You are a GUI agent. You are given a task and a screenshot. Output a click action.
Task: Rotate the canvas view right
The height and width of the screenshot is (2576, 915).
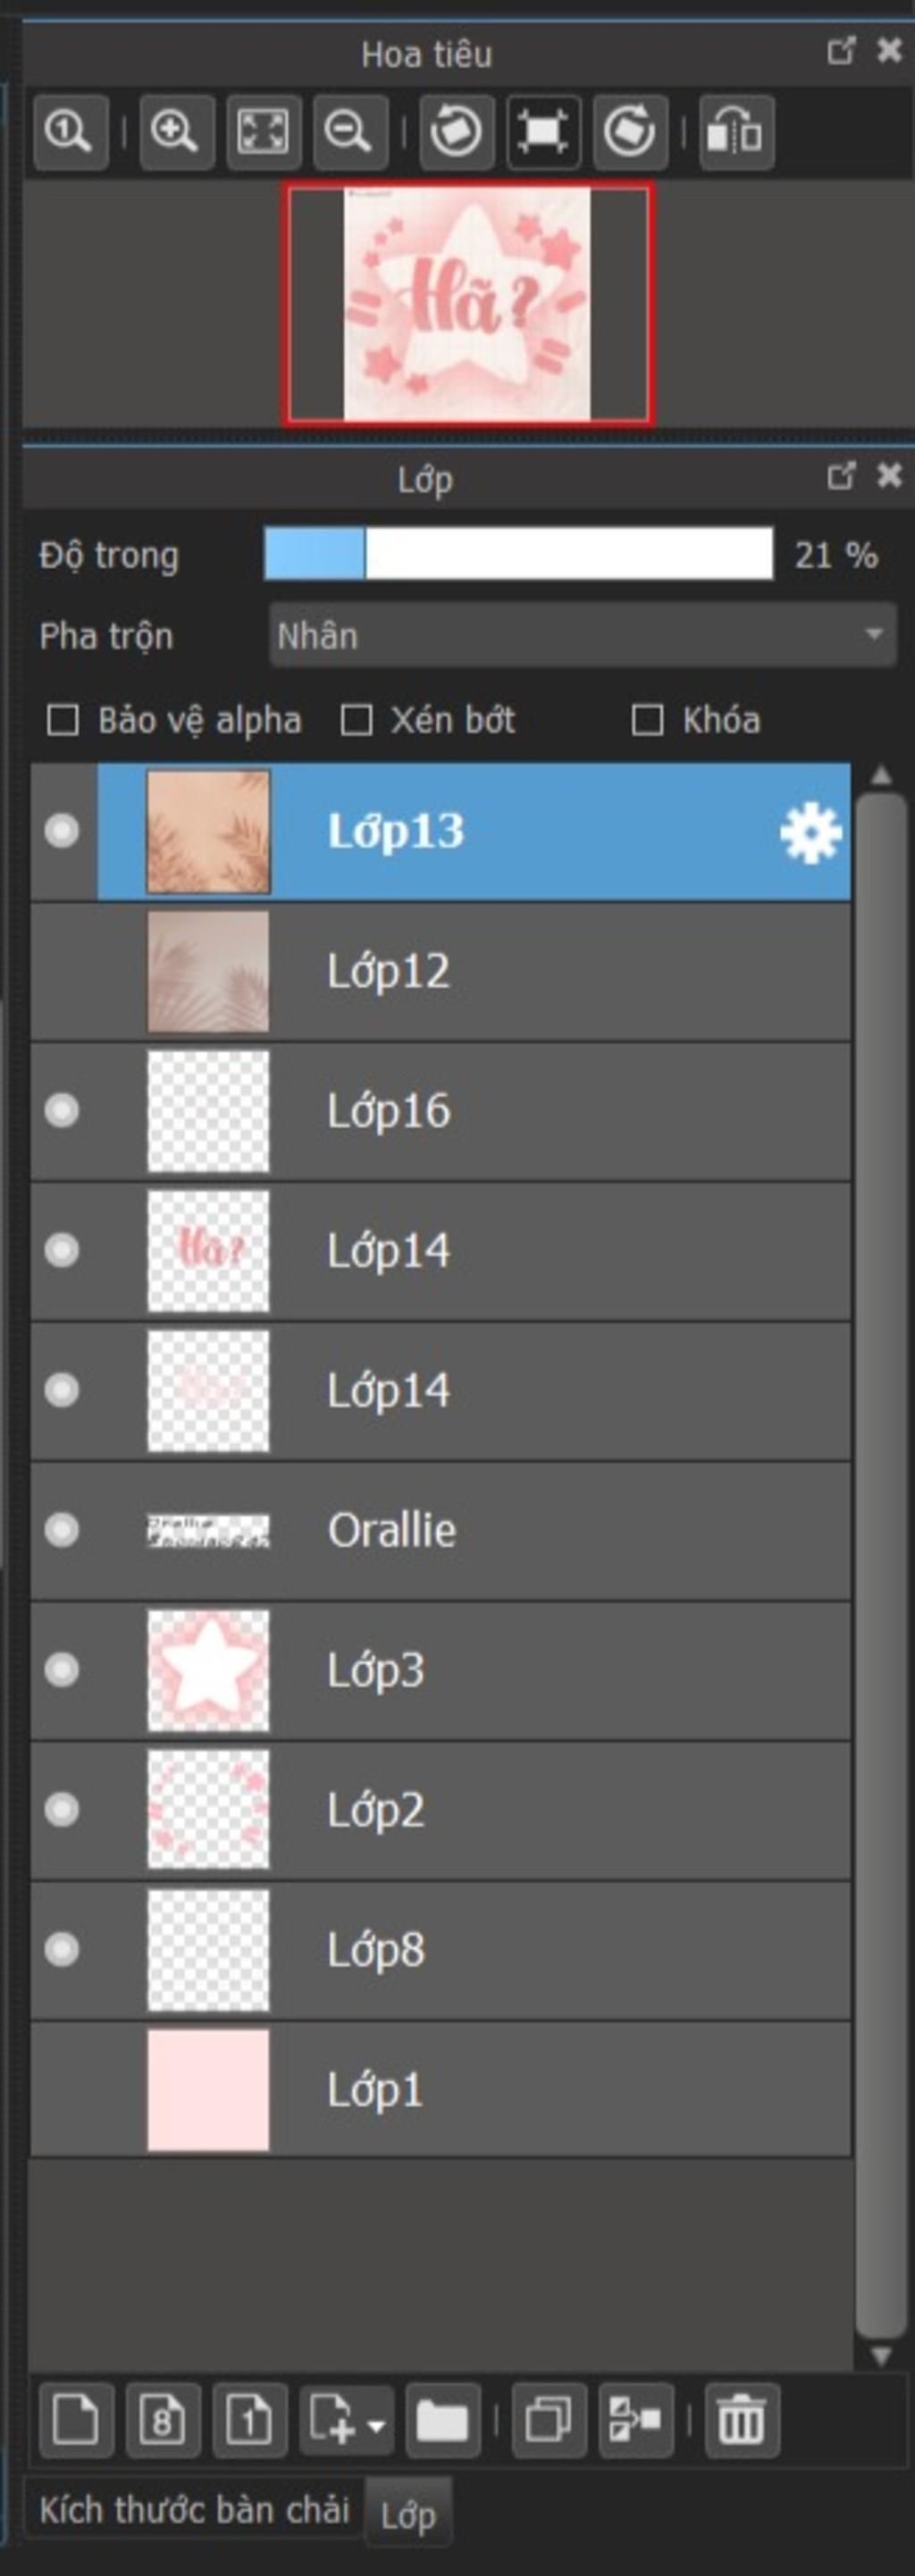(x=630, y=132)
